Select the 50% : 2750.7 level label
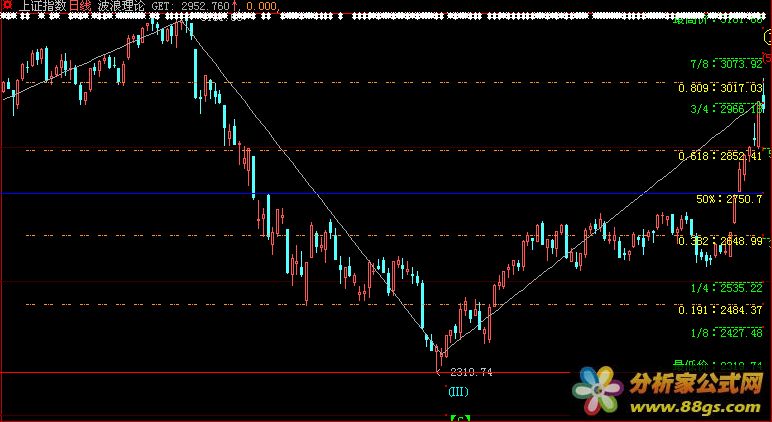Image resolution: width=772 pixels, height=422 pixels. pyautogui.click(x=729, y=199)
